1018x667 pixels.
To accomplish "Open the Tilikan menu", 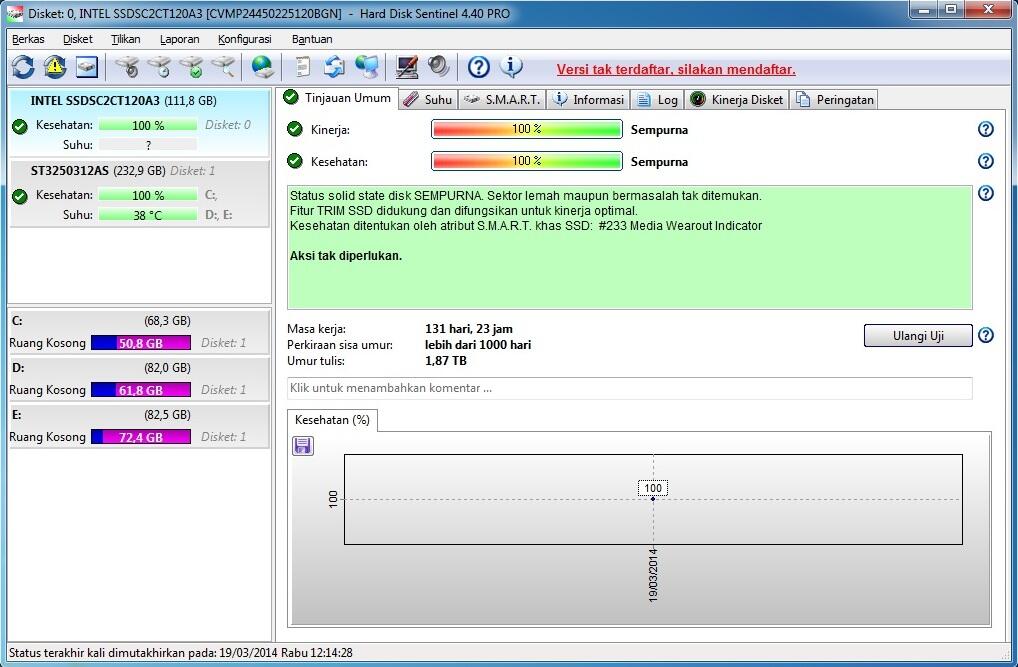I will point(125,39).
